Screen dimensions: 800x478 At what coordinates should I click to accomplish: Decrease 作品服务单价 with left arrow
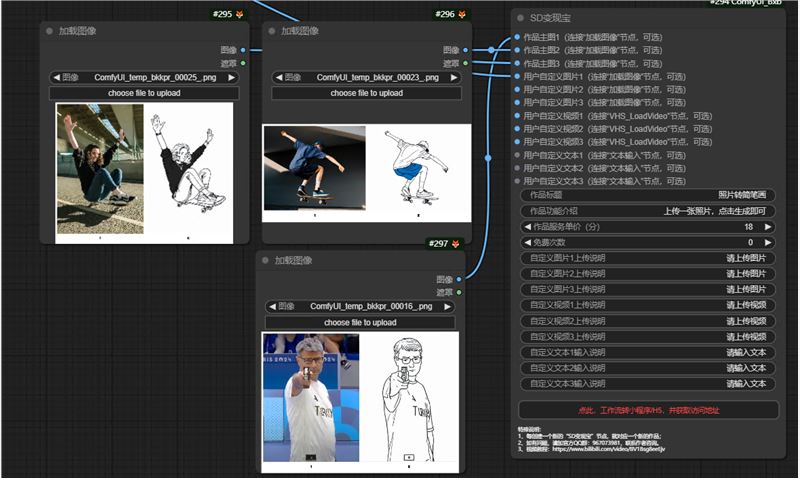(x=528, y=227)
